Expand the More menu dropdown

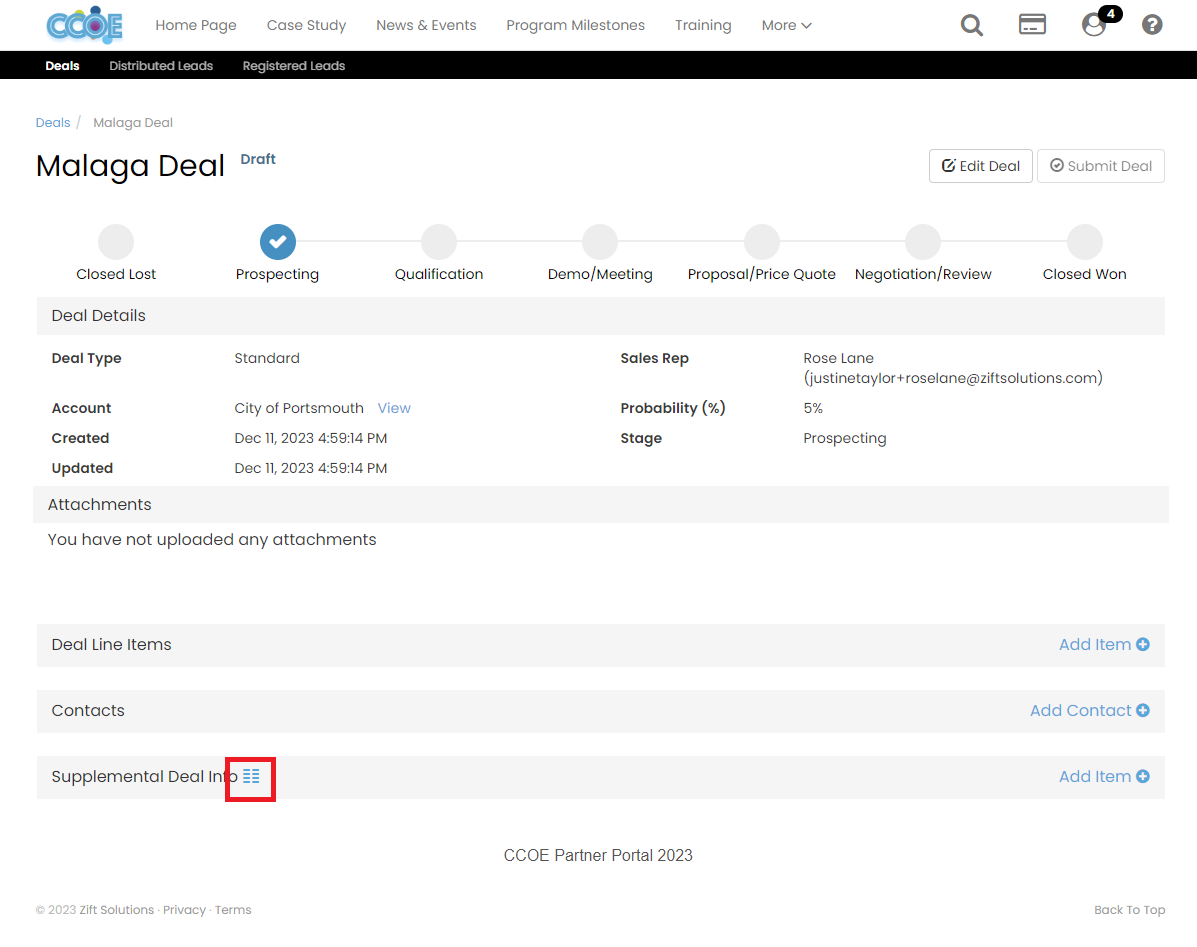tap(786, 25)
